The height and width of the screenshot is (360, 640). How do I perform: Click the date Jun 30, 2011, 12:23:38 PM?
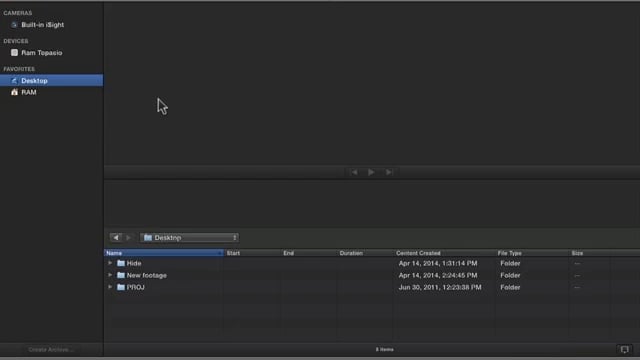[440, 287]
